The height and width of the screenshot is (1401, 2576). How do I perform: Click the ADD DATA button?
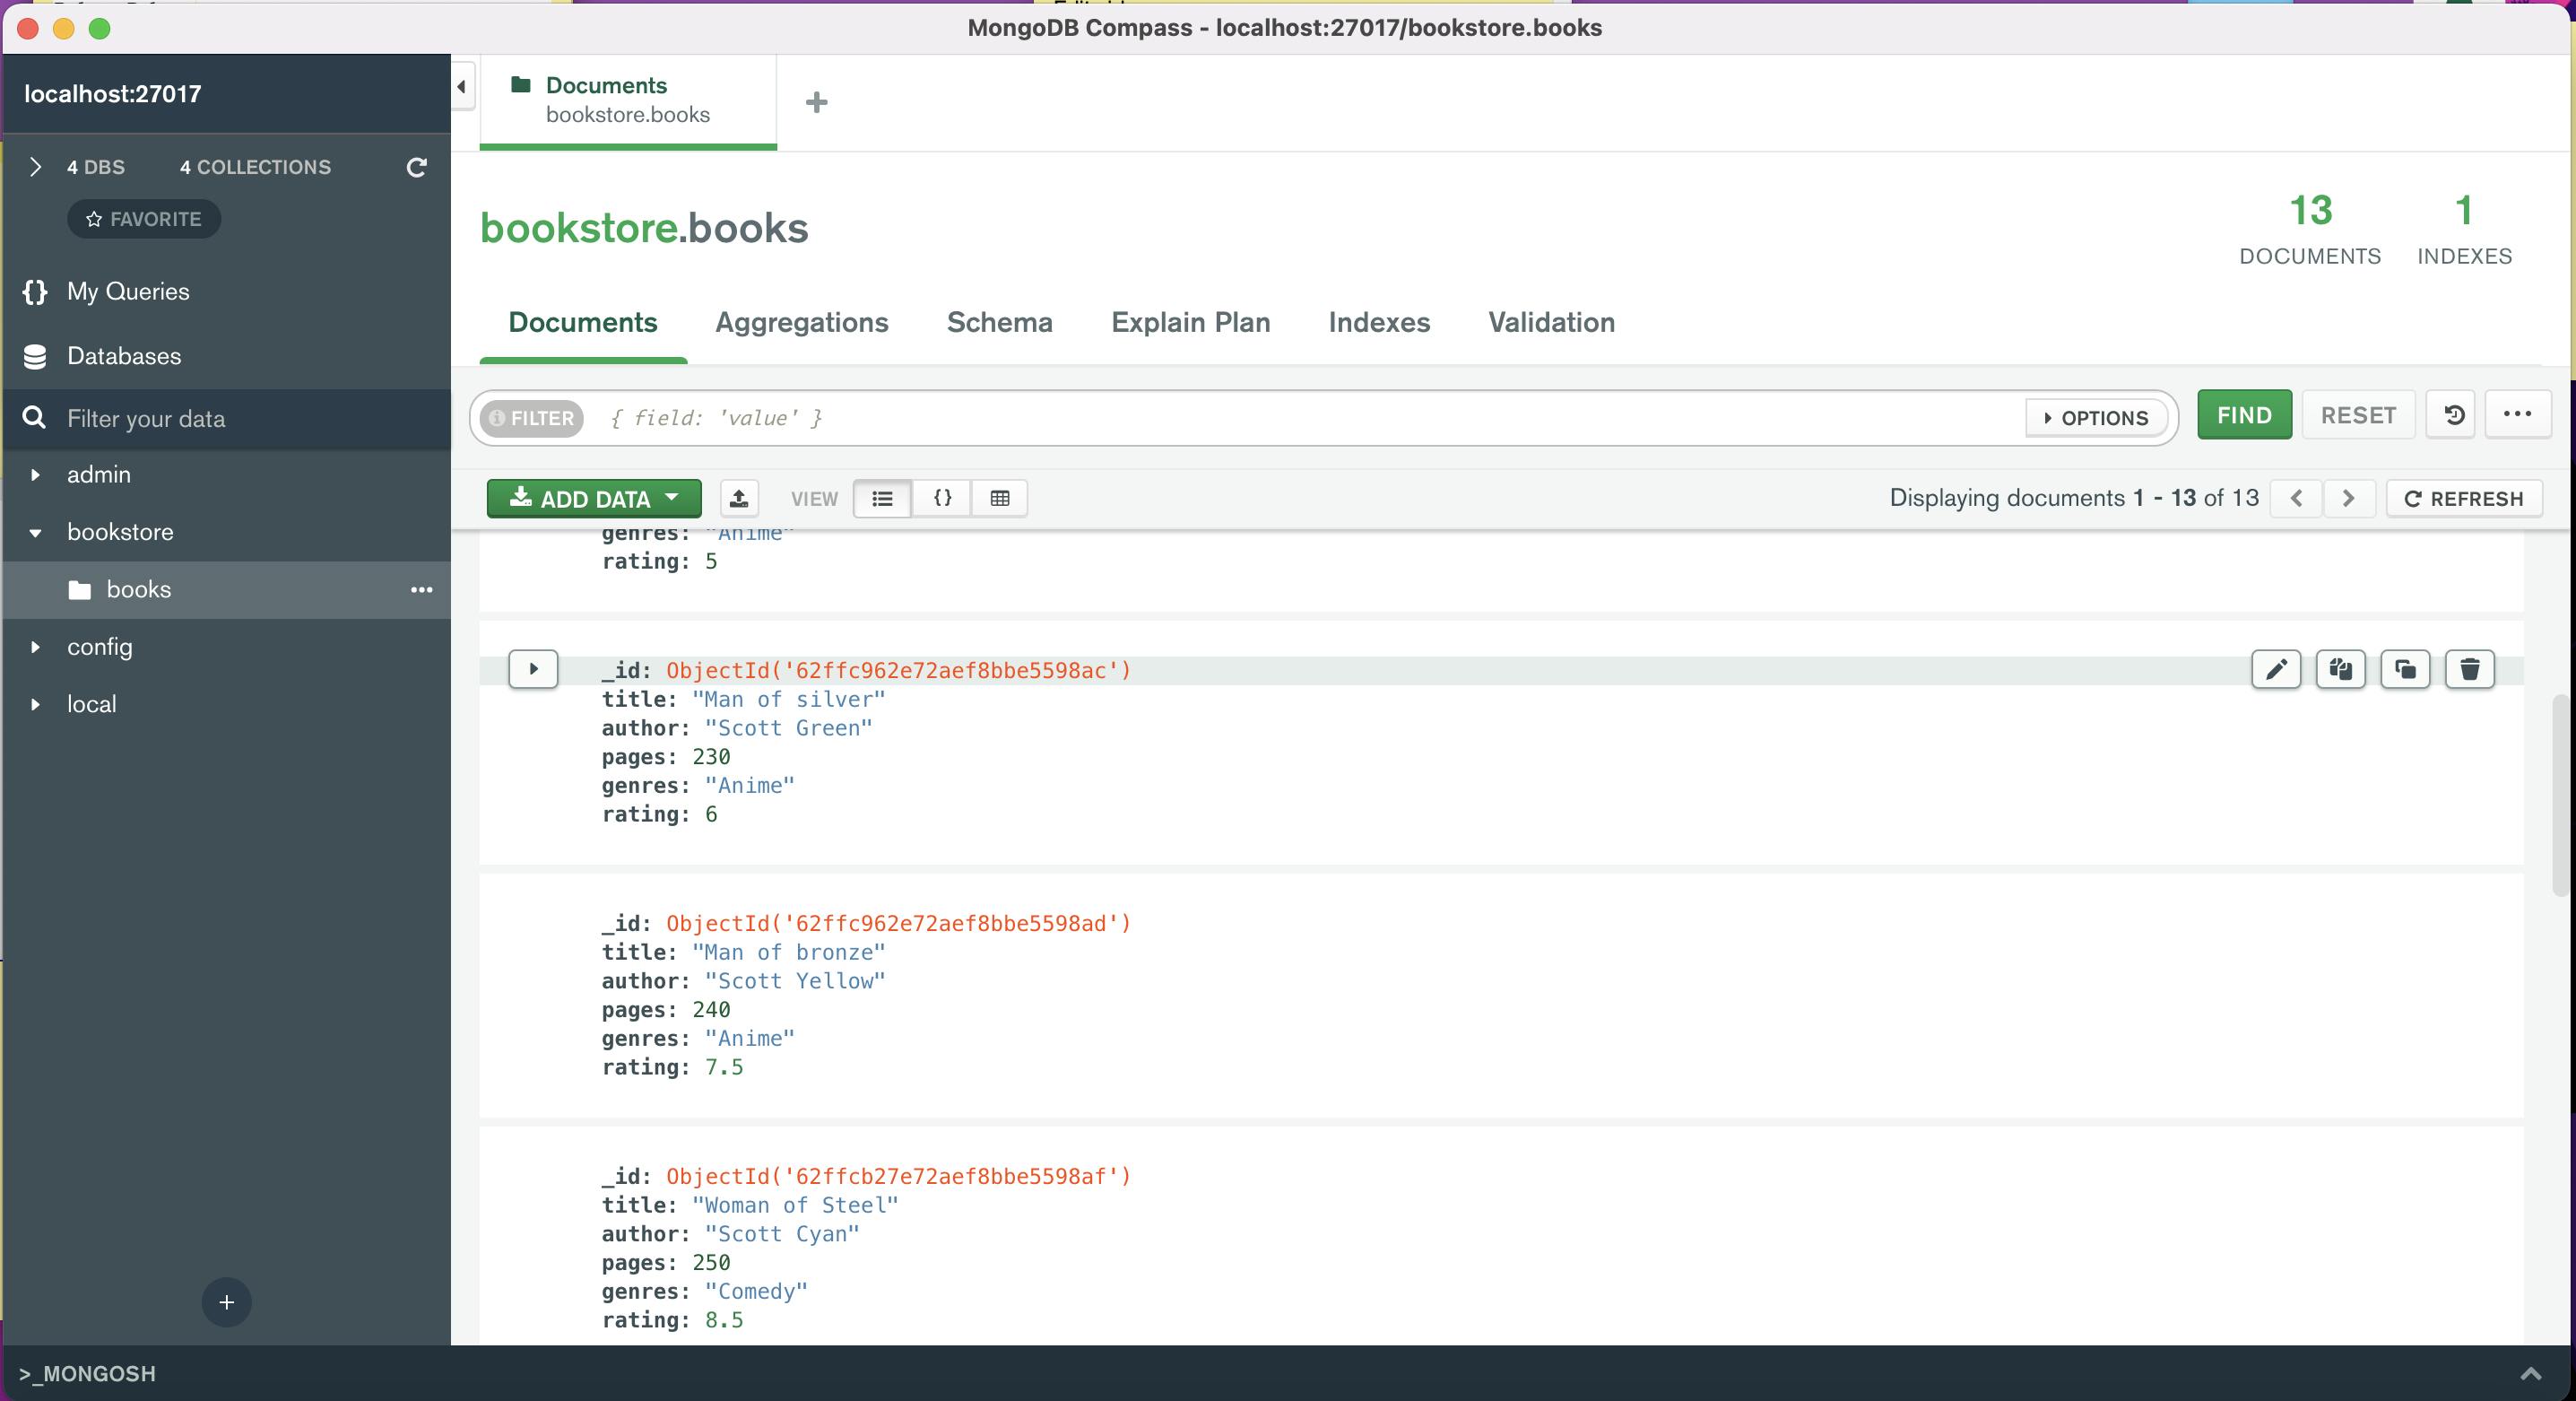(594, 497)
